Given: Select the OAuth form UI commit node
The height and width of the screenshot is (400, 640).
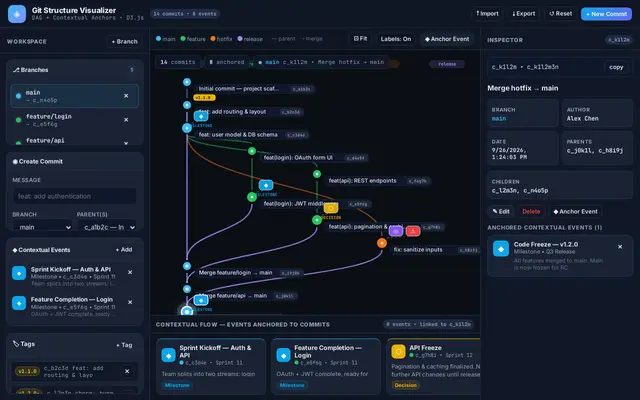Looking at the screenshot, I should tap(252, 151).
